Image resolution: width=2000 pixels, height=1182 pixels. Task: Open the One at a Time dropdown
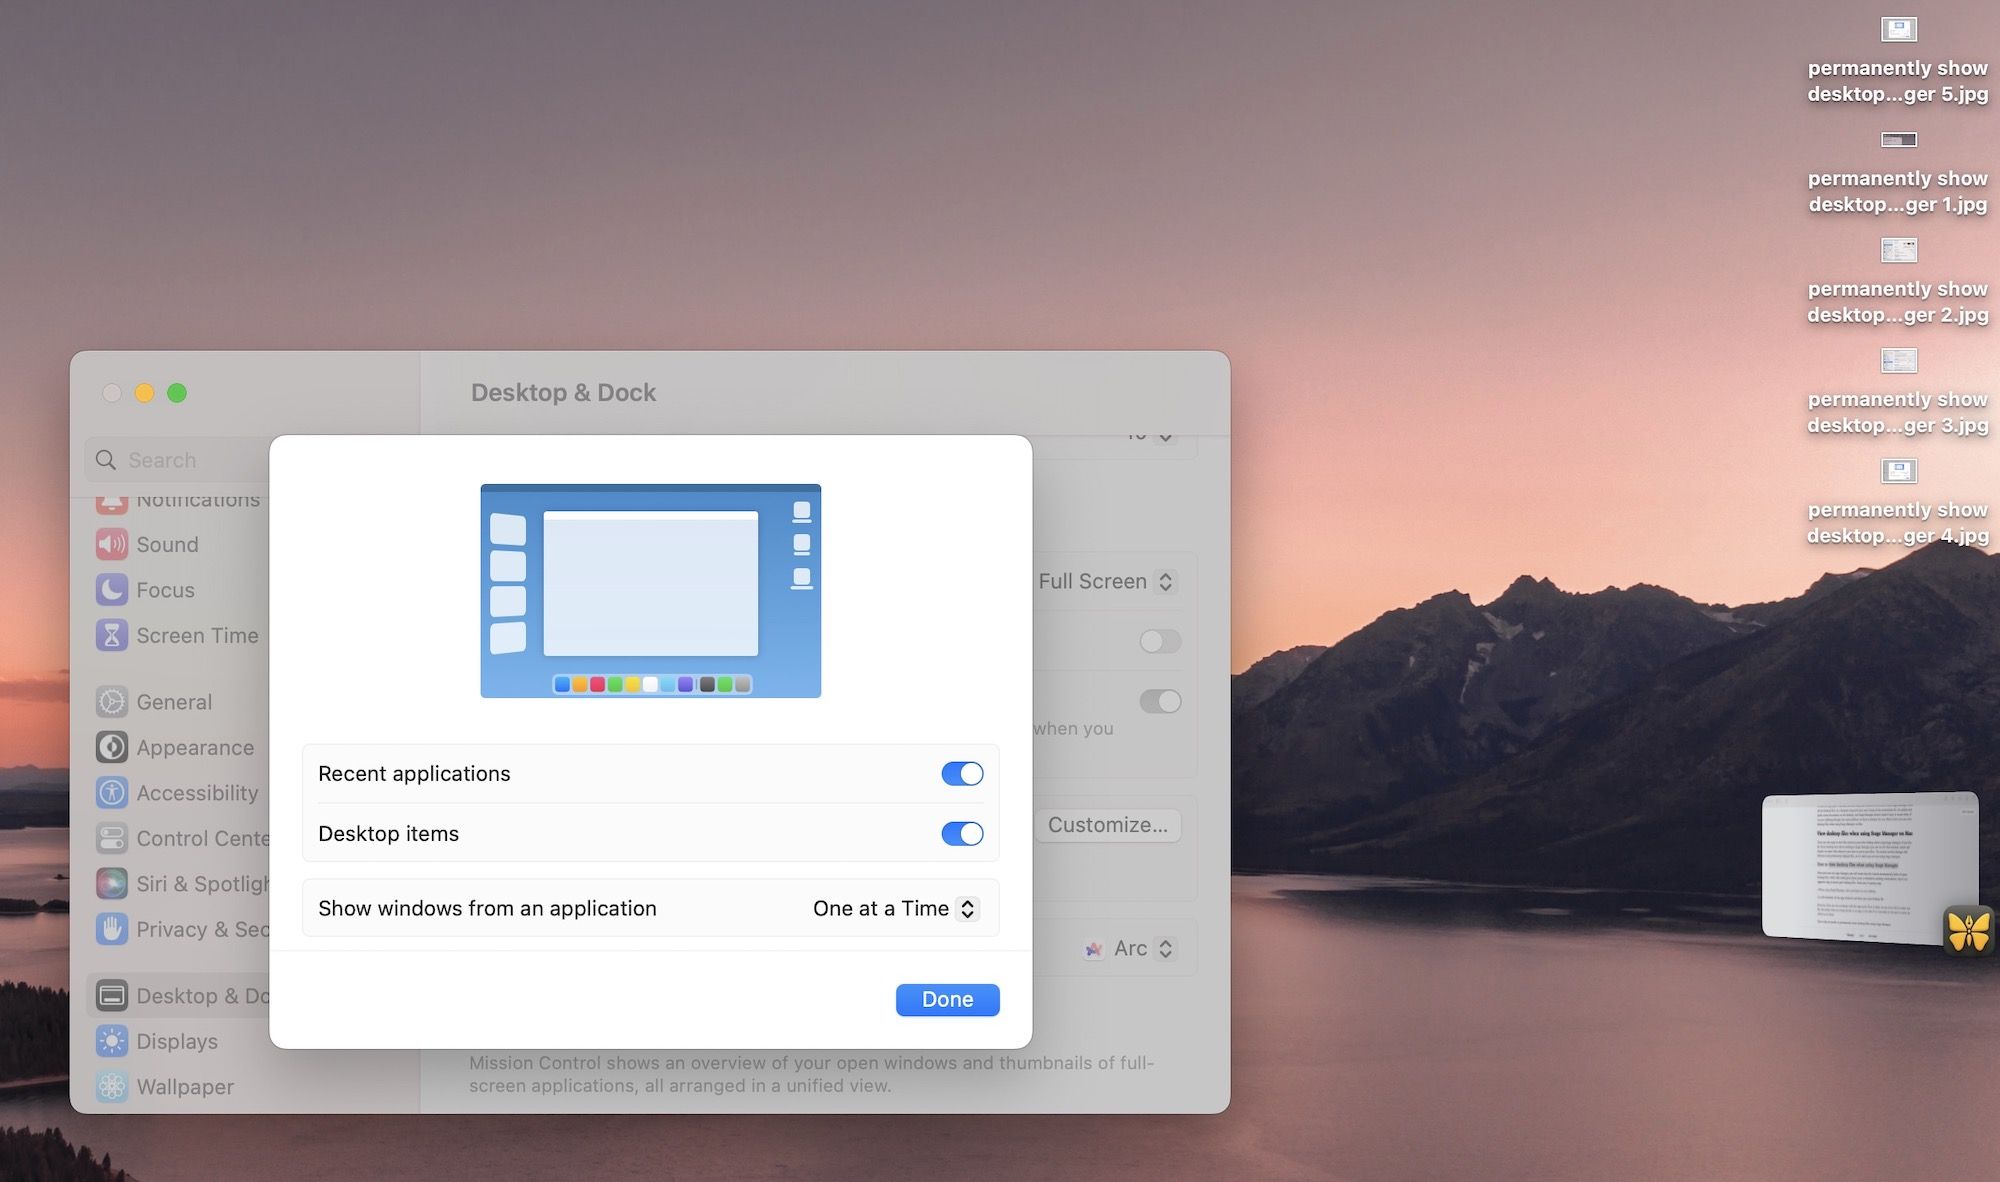click(x=895, y=909)
